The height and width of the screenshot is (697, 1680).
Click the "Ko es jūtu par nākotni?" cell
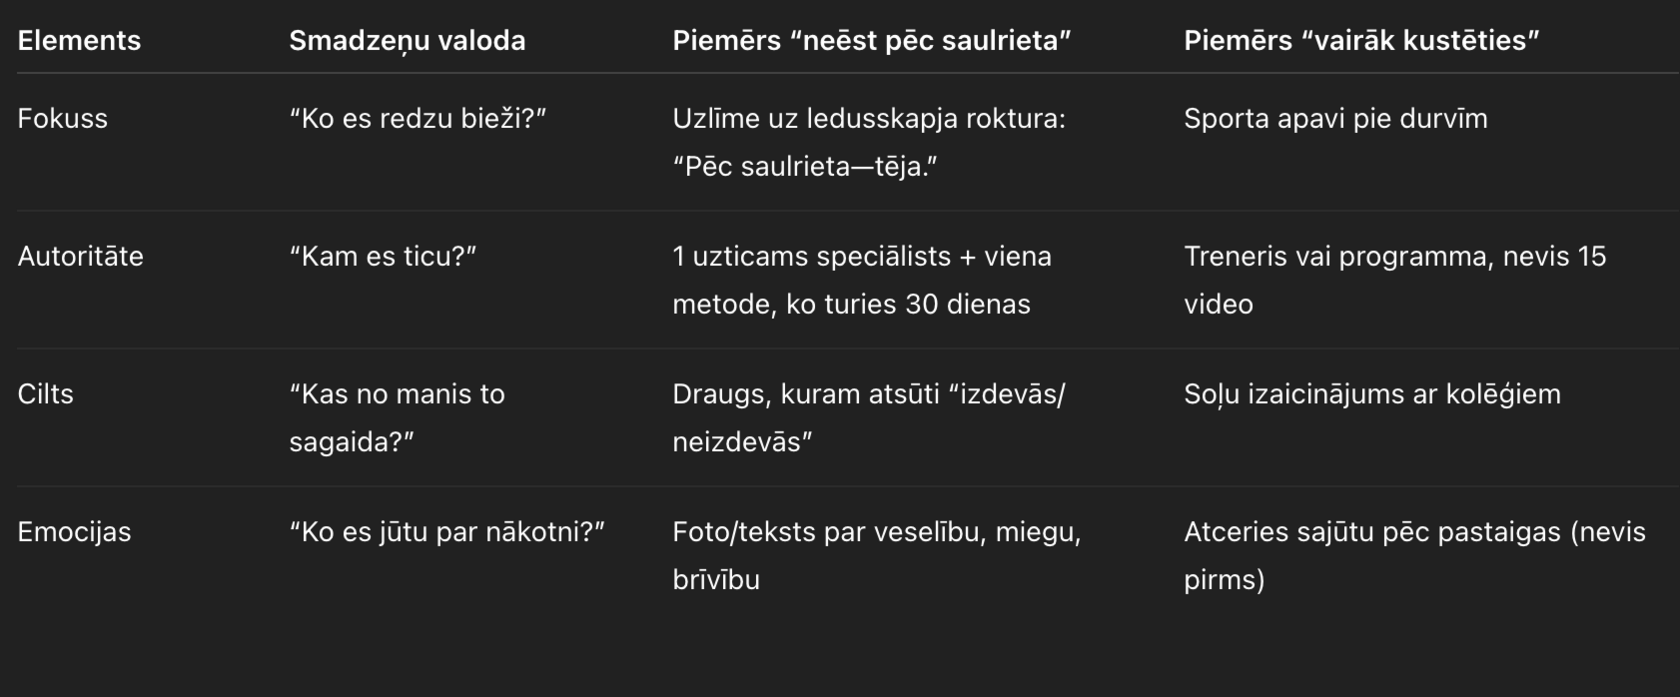(447, 532)
